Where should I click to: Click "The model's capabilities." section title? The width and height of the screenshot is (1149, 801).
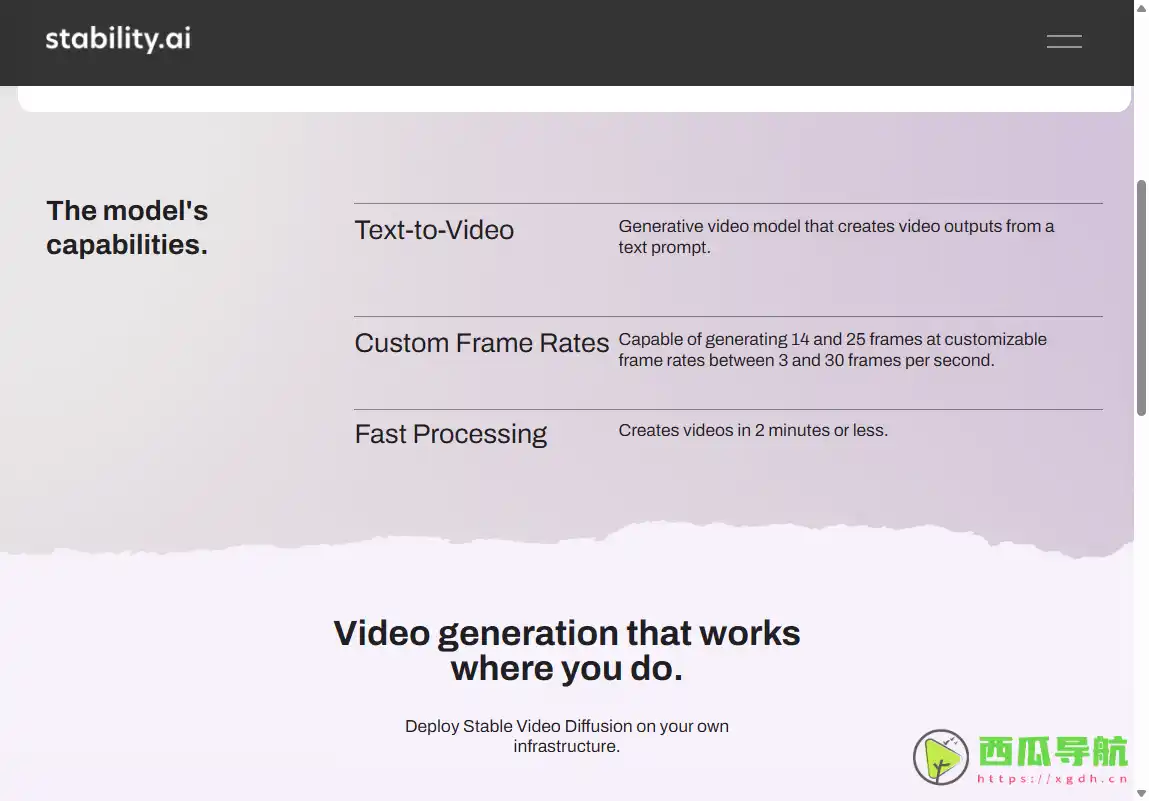(x=127, y=228)
